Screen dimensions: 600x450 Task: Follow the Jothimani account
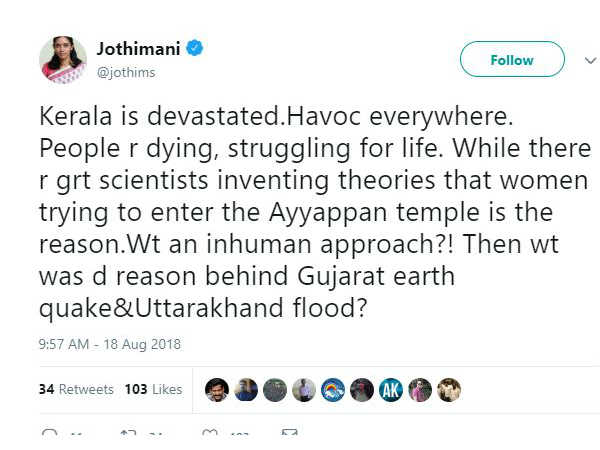point(511,60)
